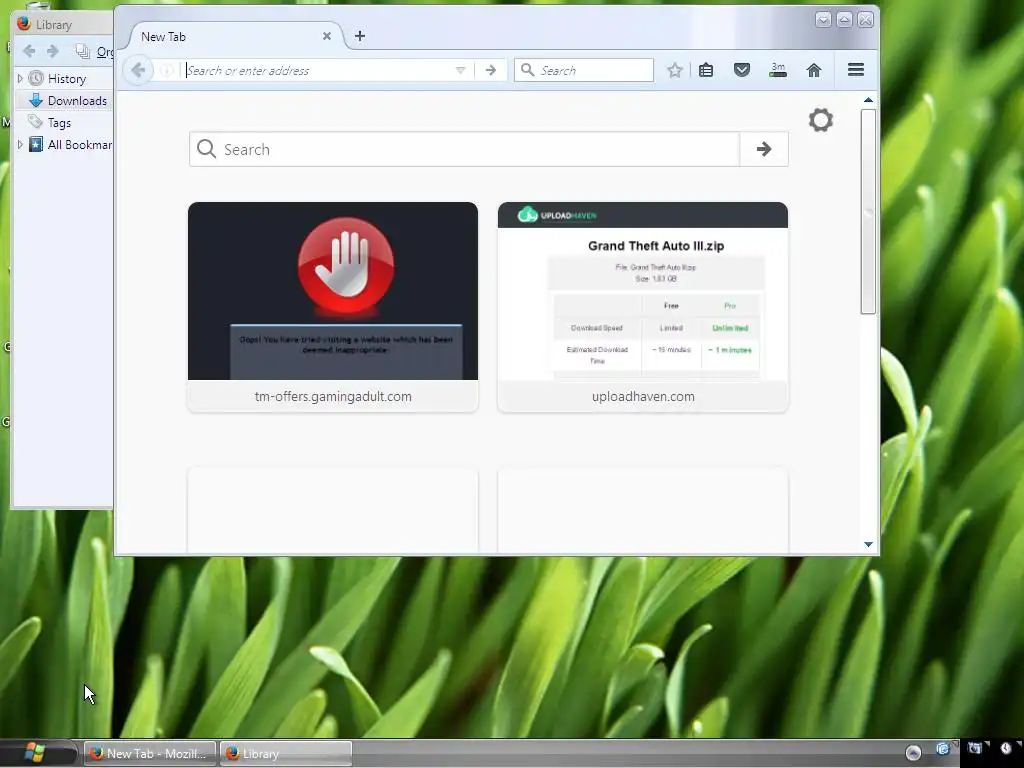Image resolution: width=1024 pixels, height=768 pixels.
Task: Open uploadhaven.com tile thumbnail
Action: pos(643,291)
